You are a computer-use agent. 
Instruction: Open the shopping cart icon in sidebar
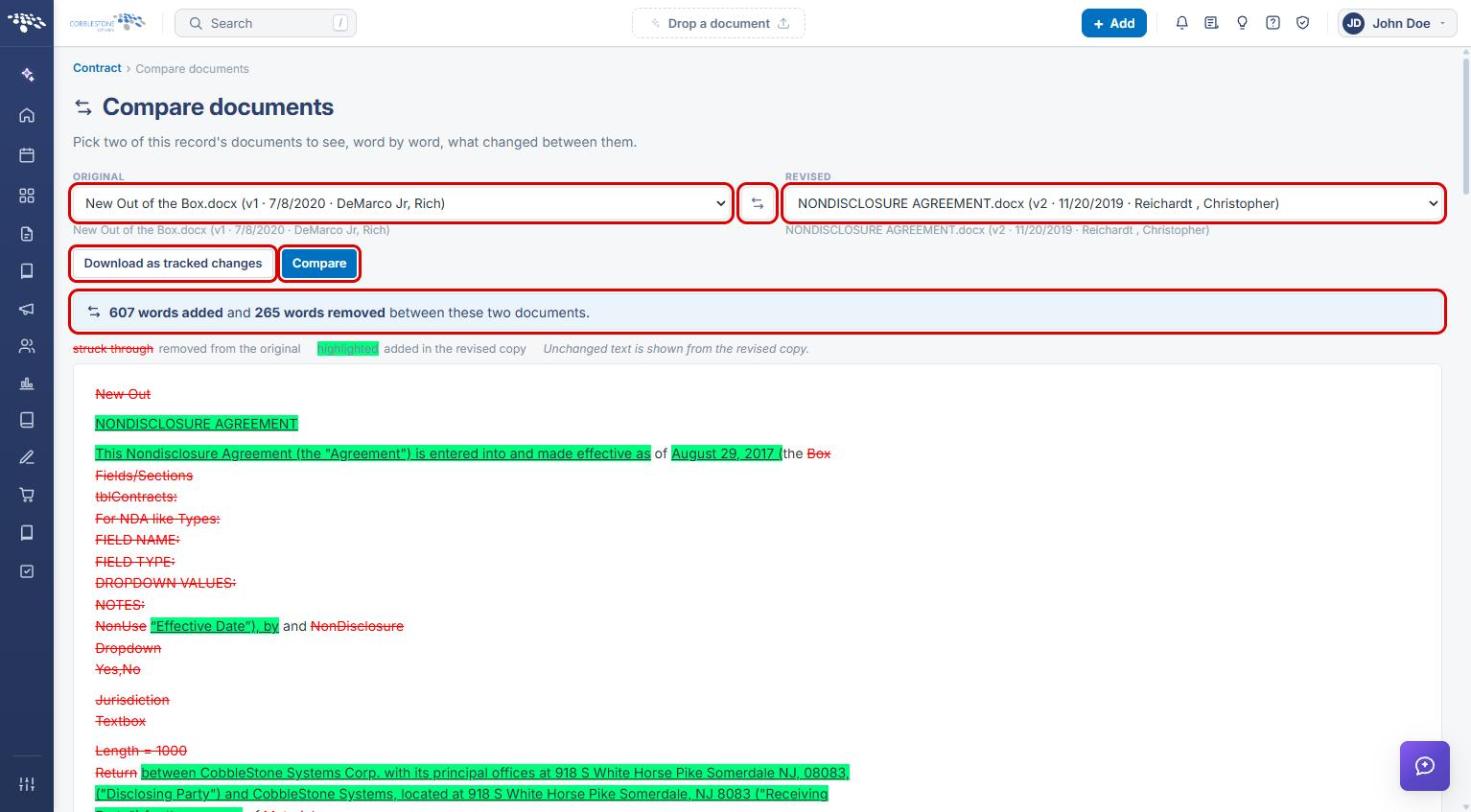(27, 495)
